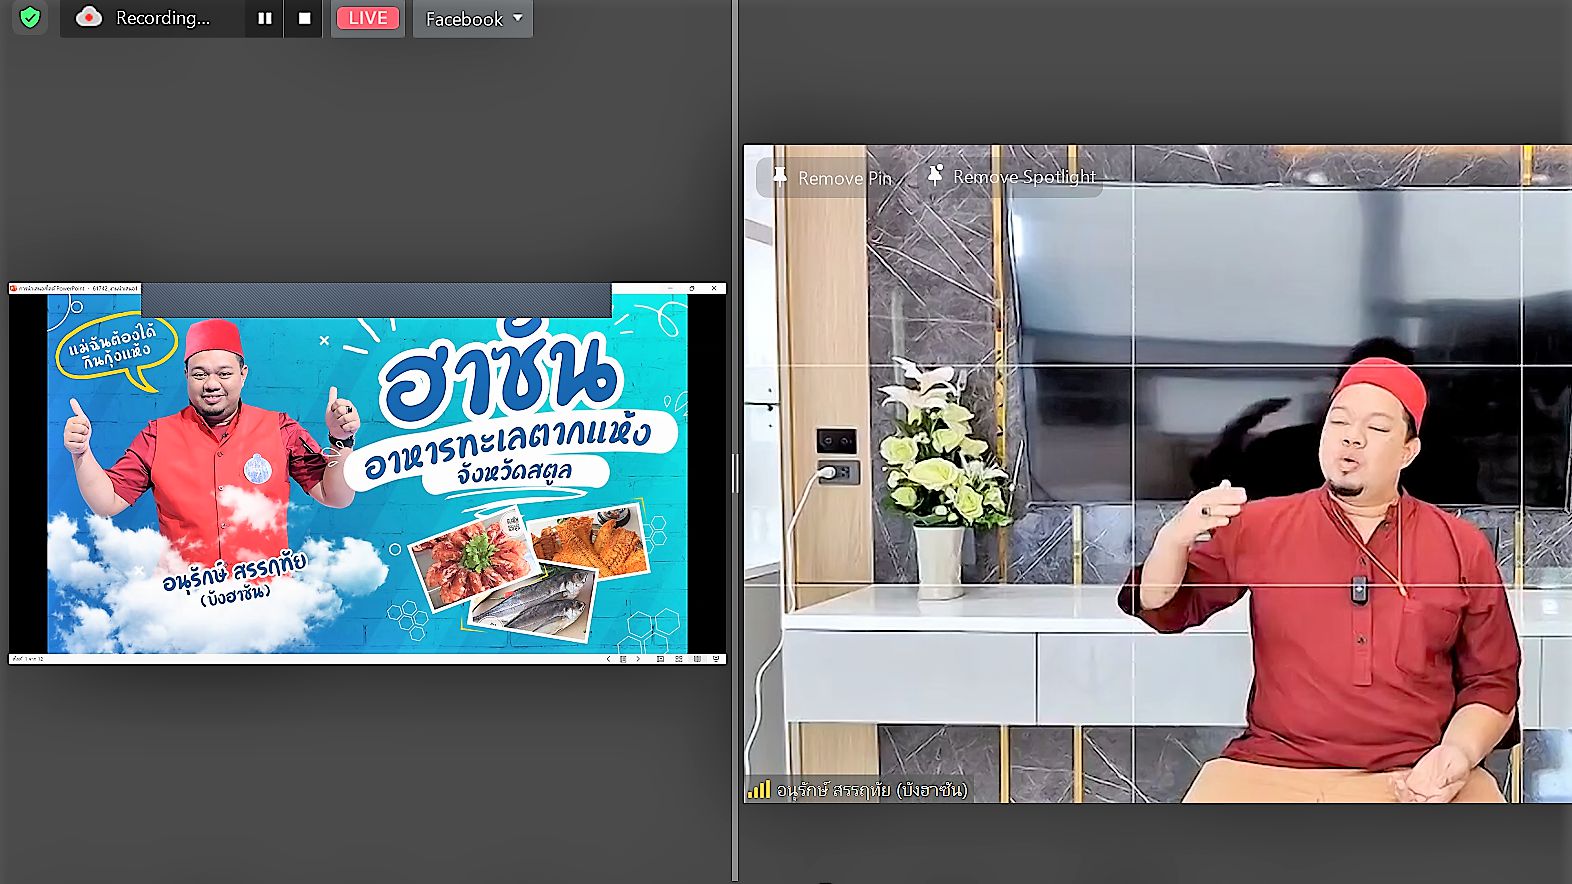The height and width of the screenshot is (884, 1572).
Task: Restore the PowerPoint window size
Action: tap(692, 288)
